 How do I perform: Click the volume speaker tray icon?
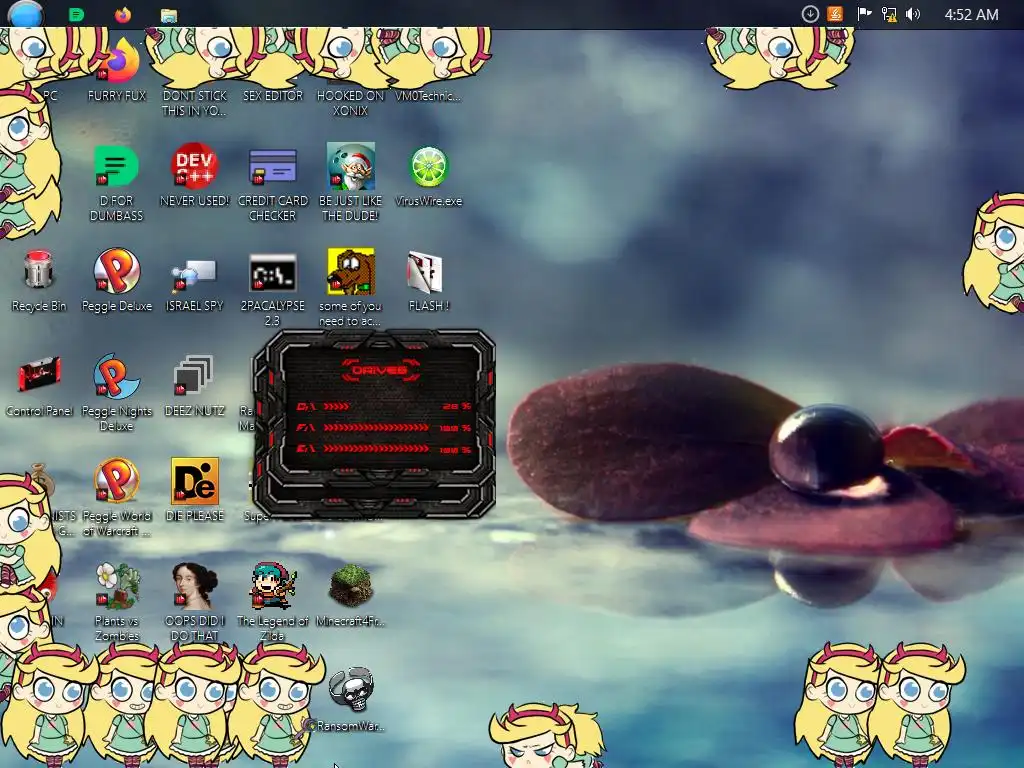(913, 14)
